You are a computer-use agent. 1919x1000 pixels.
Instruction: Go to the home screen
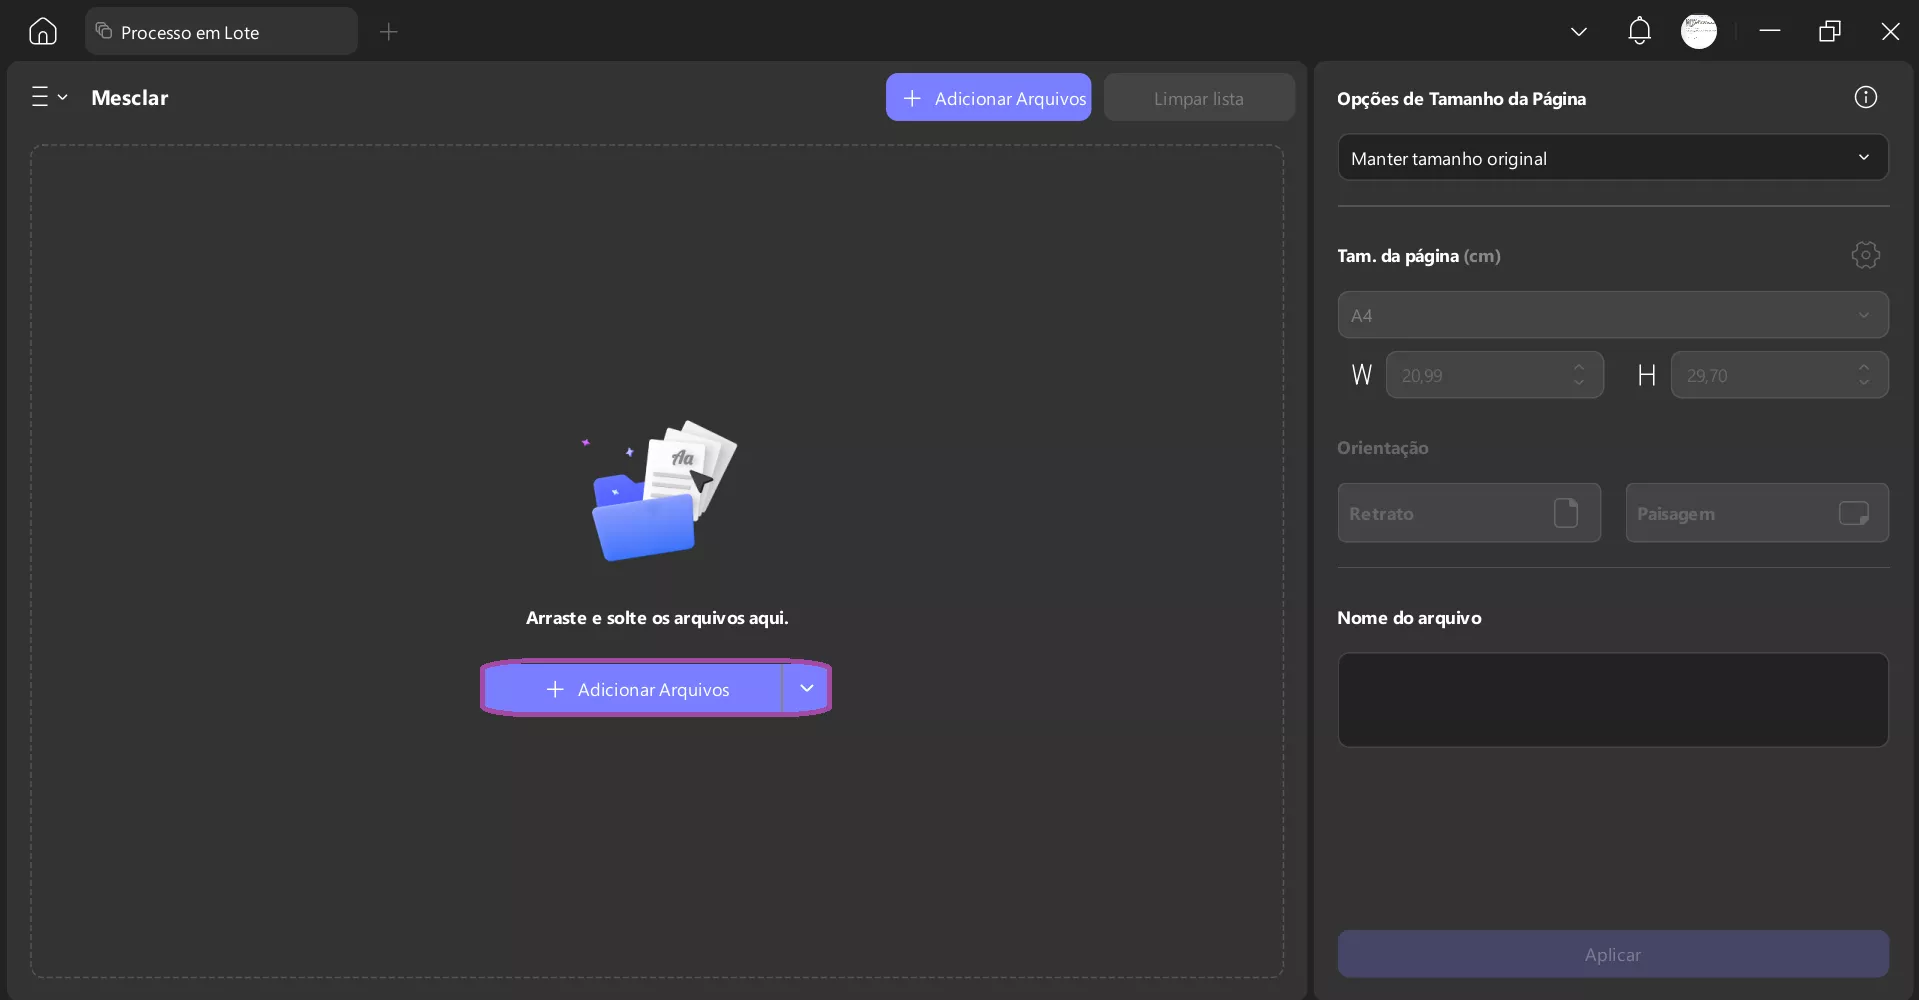[x=41, y=31]
